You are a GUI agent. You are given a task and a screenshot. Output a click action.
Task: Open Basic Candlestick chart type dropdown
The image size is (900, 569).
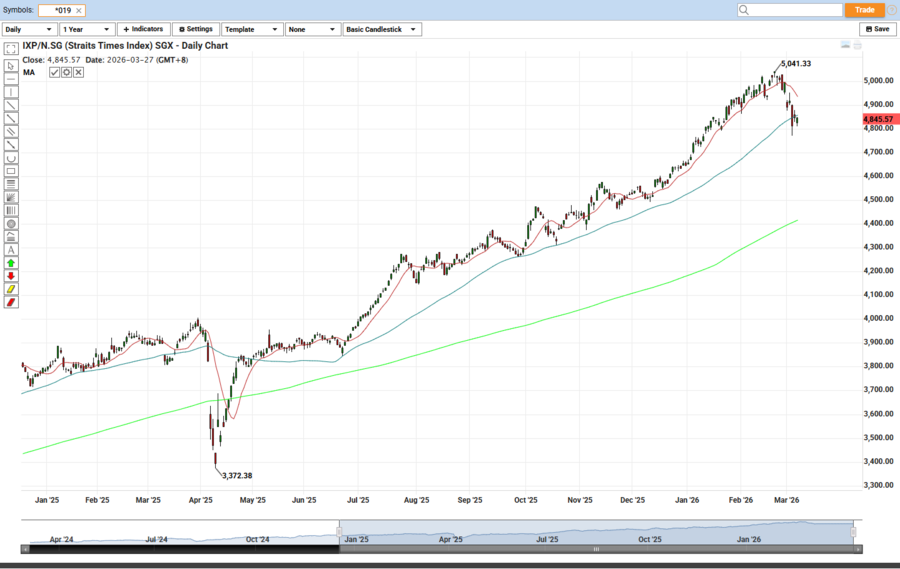point(381,29)
